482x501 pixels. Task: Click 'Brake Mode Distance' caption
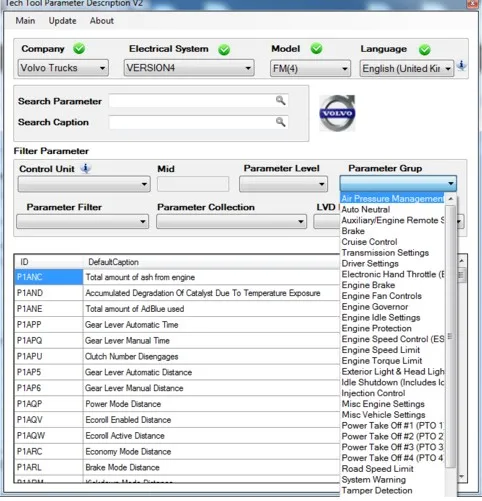(122, 467)
